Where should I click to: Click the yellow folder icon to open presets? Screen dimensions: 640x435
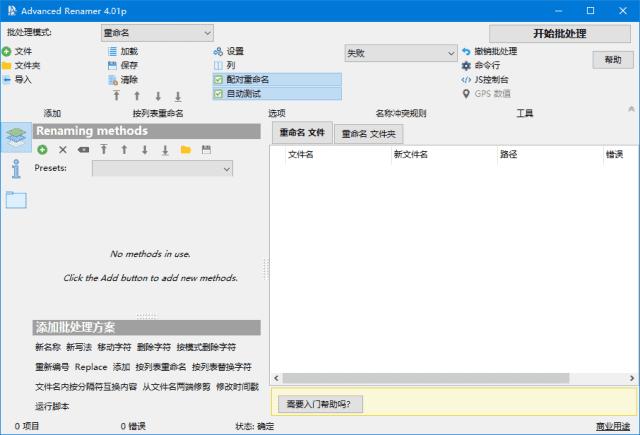(x=185, y=149)
